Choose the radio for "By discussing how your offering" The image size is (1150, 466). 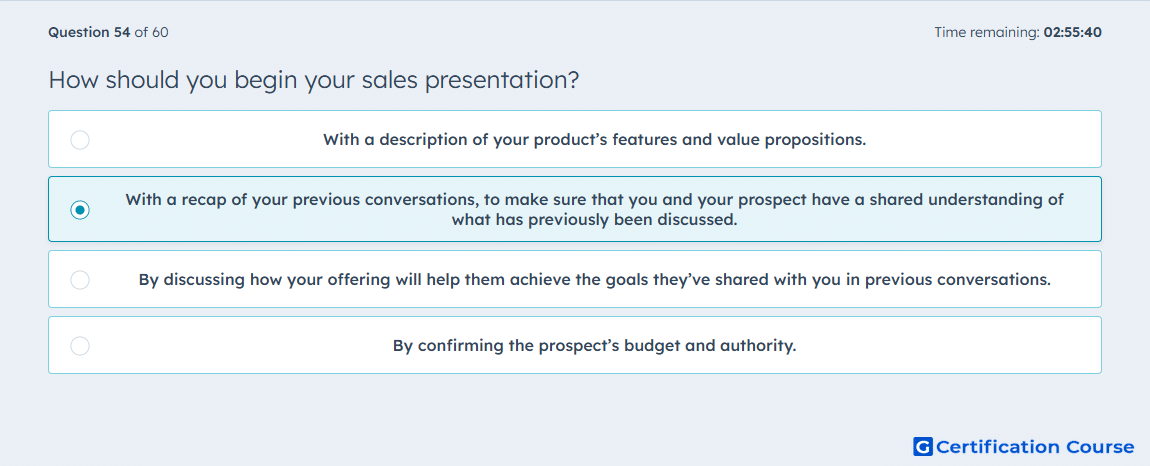click(x=80, y=280)
